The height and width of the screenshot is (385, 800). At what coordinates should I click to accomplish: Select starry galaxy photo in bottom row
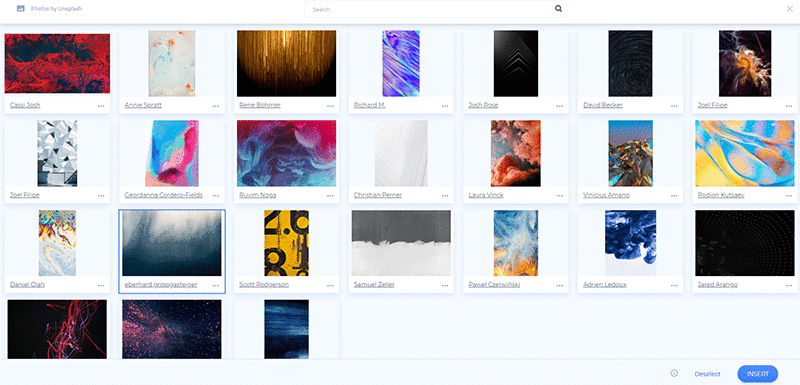tap(172, 329)
